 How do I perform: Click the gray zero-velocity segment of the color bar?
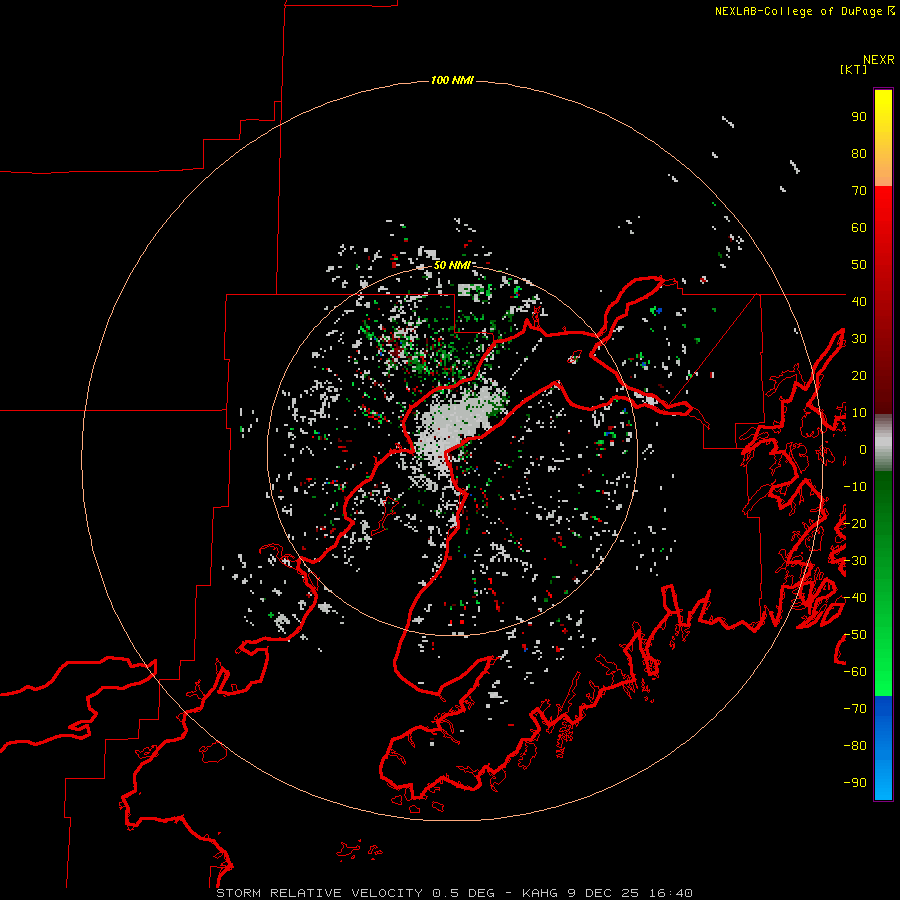coord(883,443)
